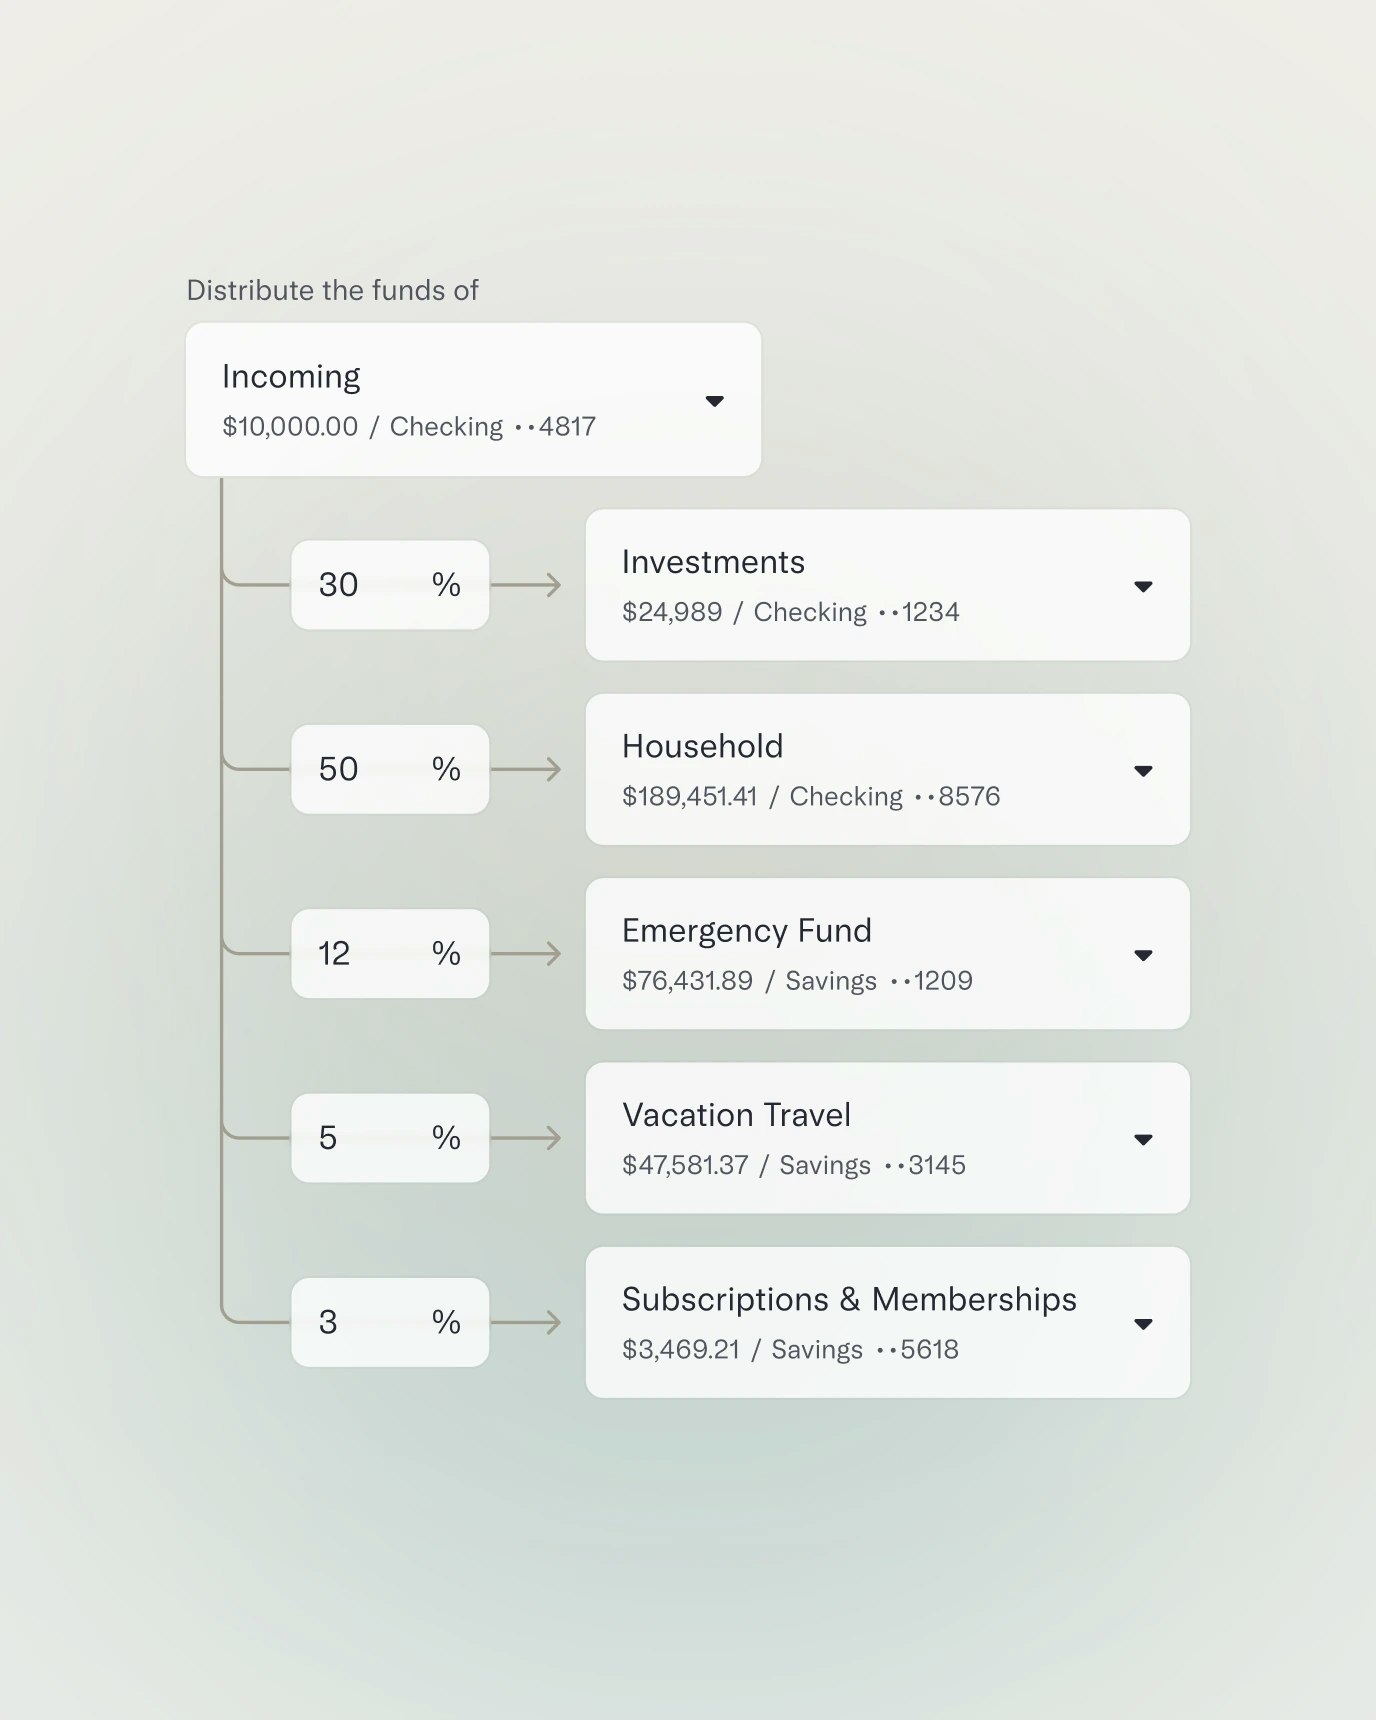The width and height of the screenshot is (1376, 1720).
Task: Expand the Investments account selector
Action: [1144, 586]
